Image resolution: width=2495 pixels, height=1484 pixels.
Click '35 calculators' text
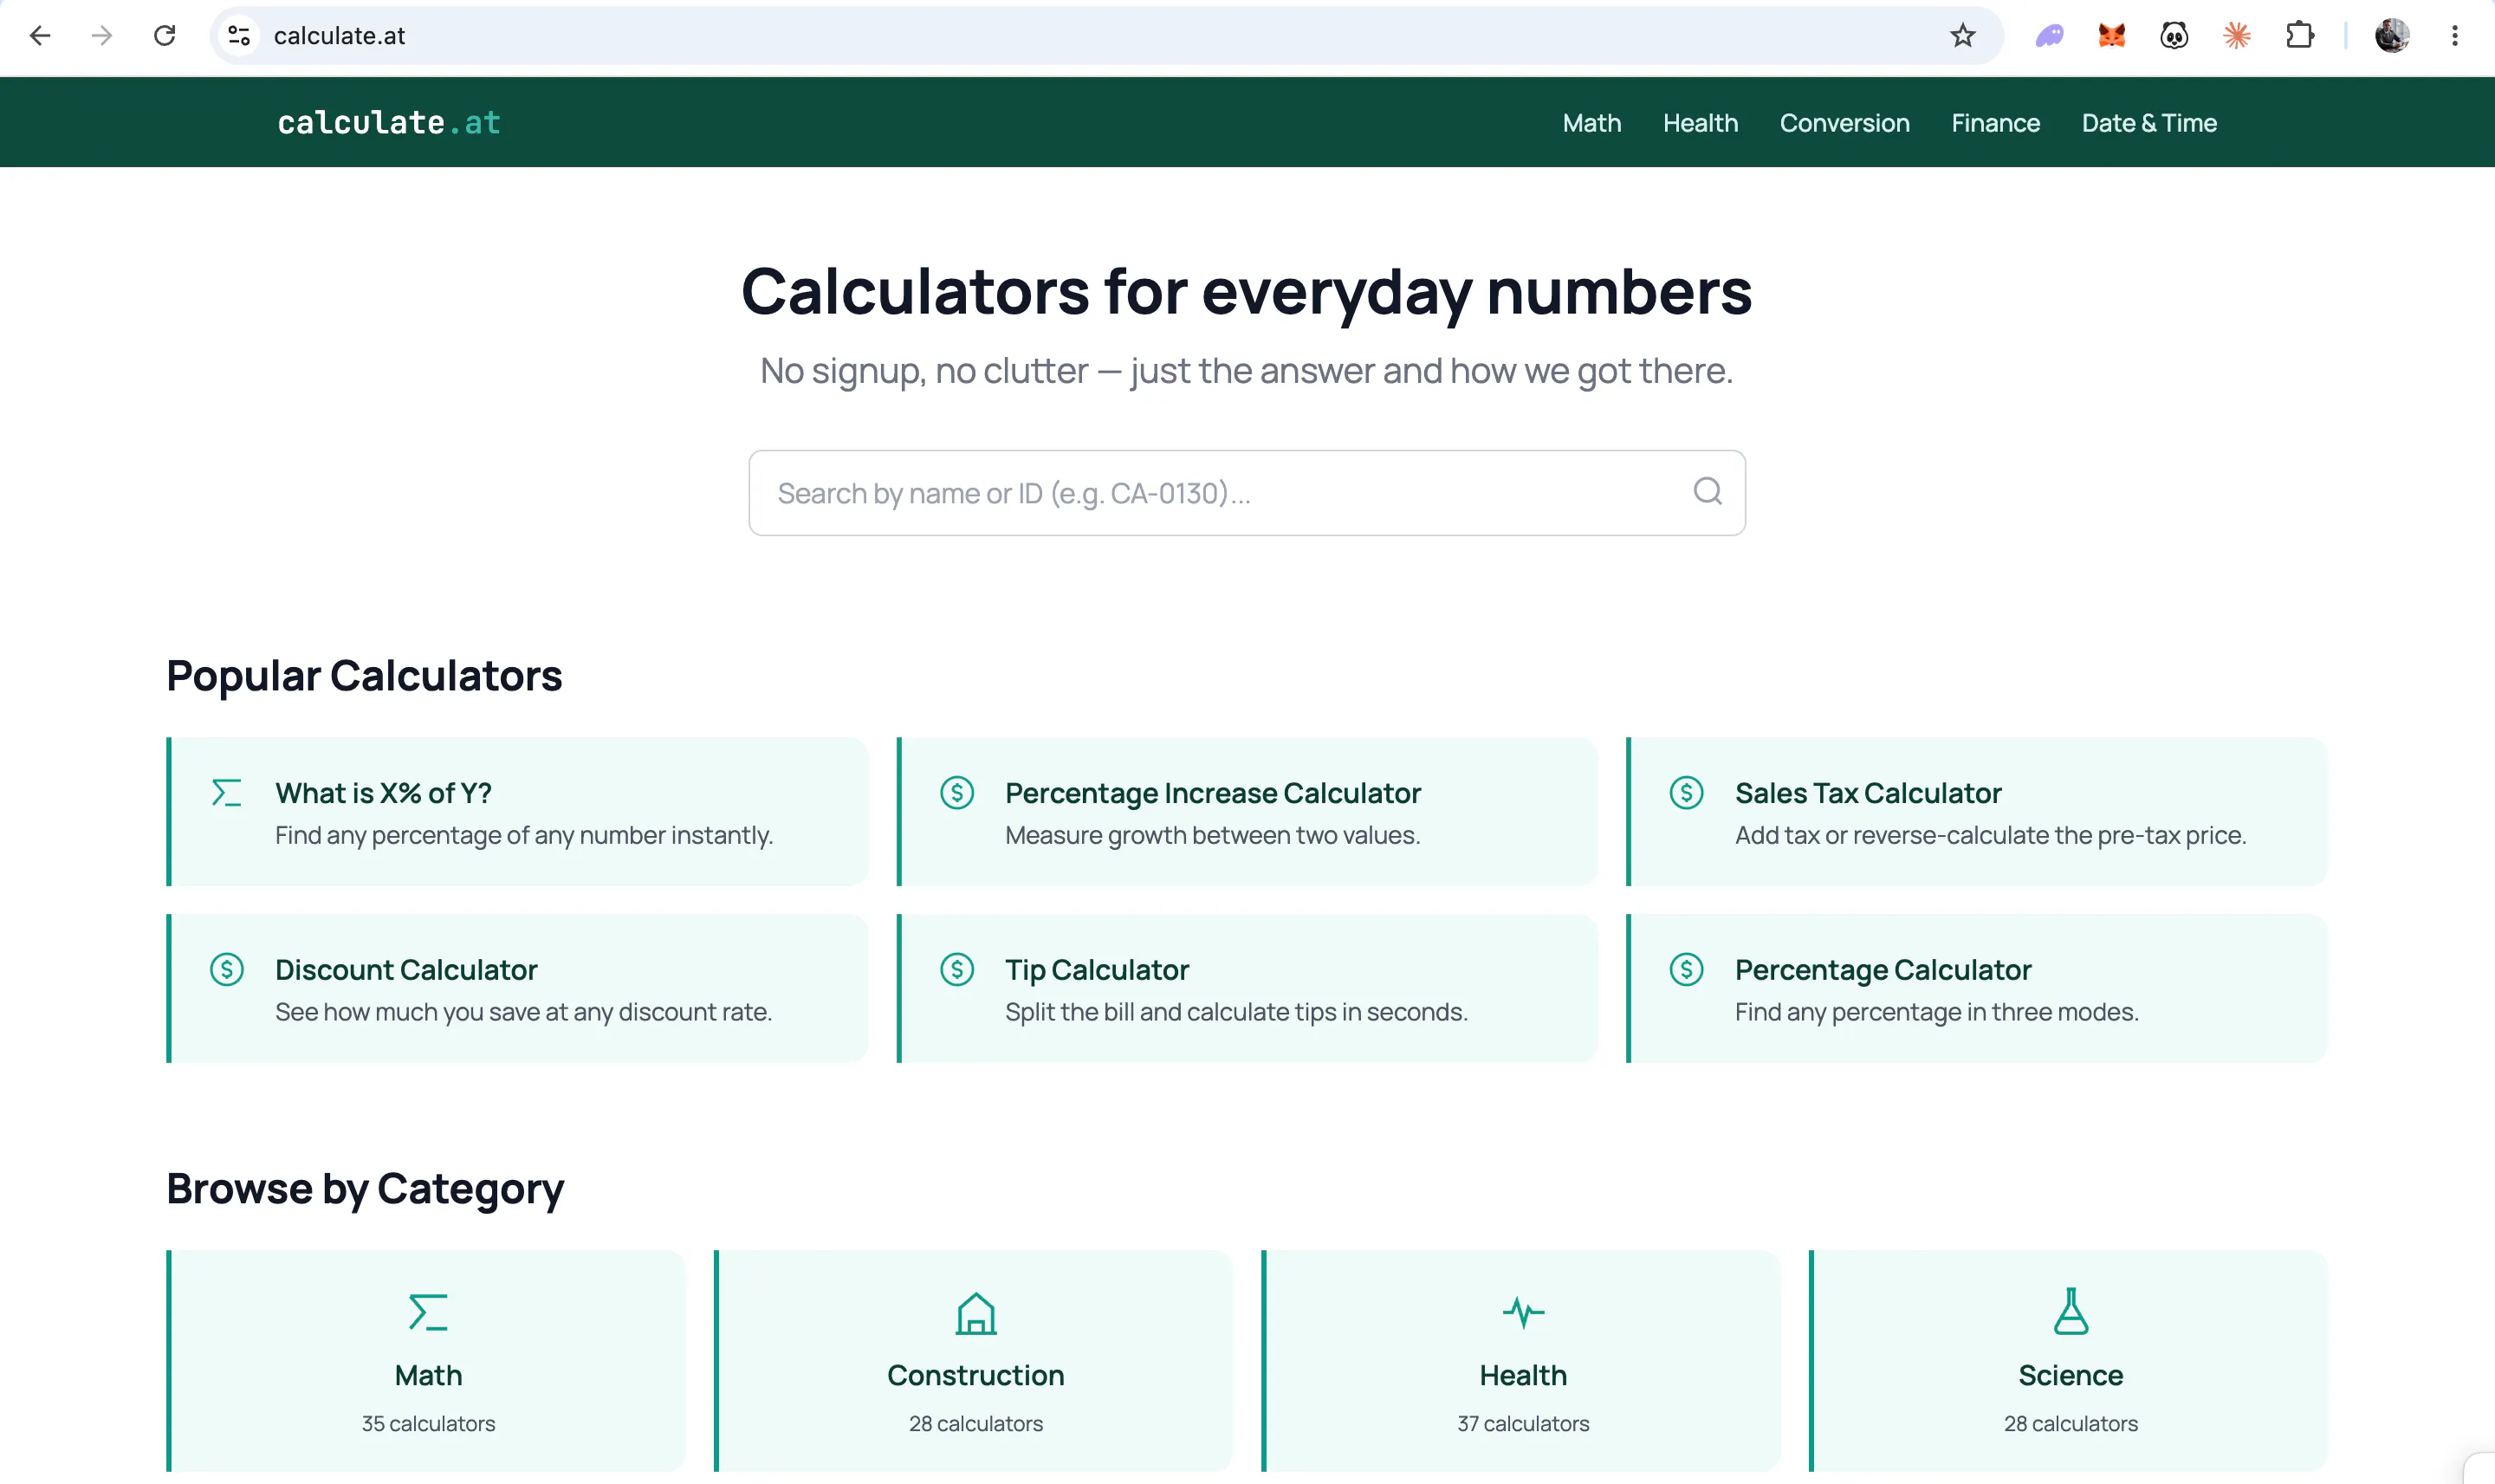428,1423
